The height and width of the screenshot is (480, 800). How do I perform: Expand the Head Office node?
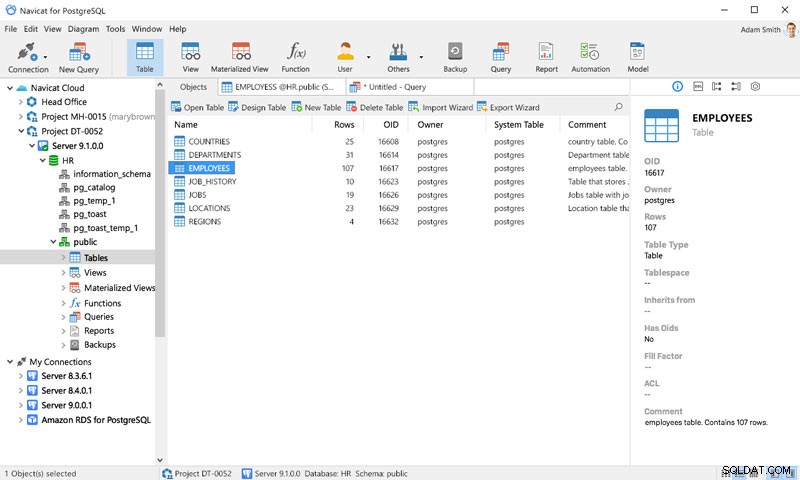click(x=20, y=102)
